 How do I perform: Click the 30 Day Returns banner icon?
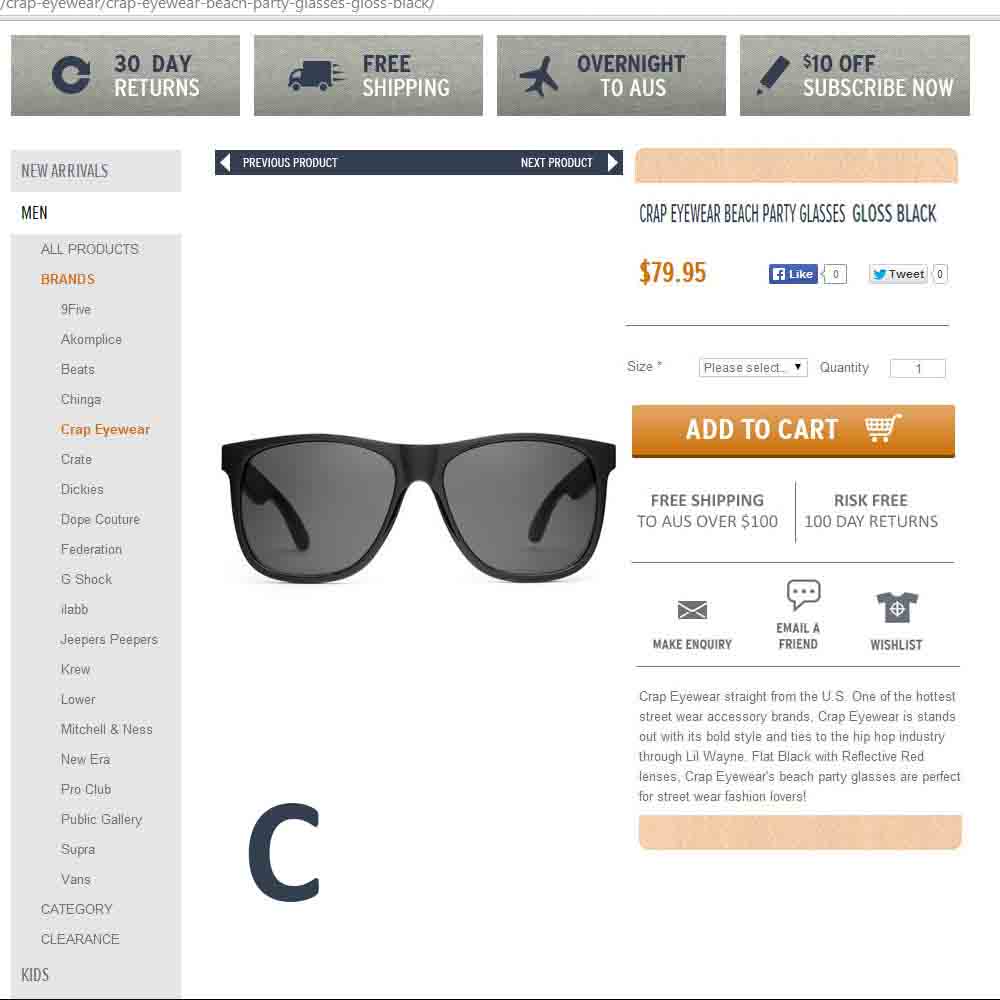(x=71, y=75)
